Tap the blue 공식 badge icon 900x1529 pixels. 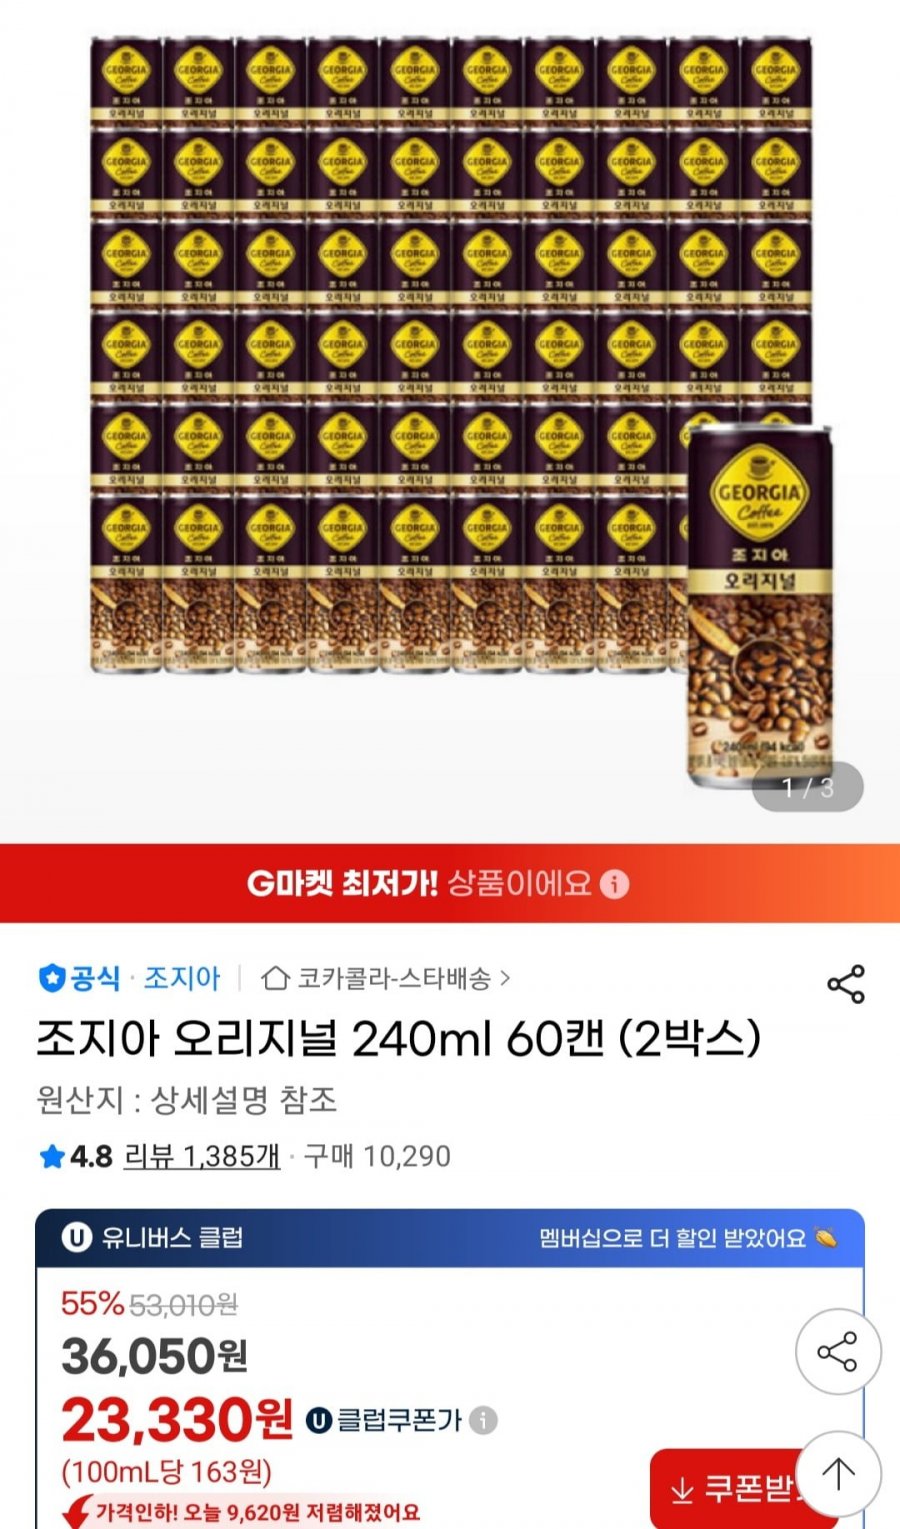(x=51, y=978)
